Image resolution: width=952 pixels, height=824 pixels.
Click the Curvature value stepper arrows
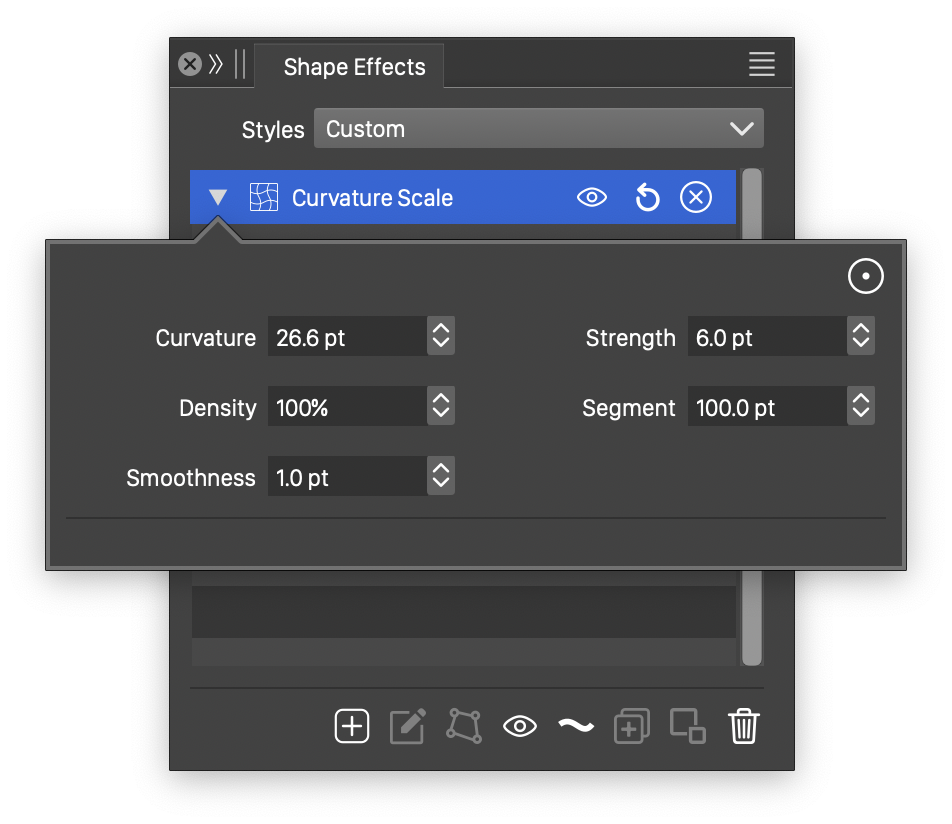[x=441, y=338]
